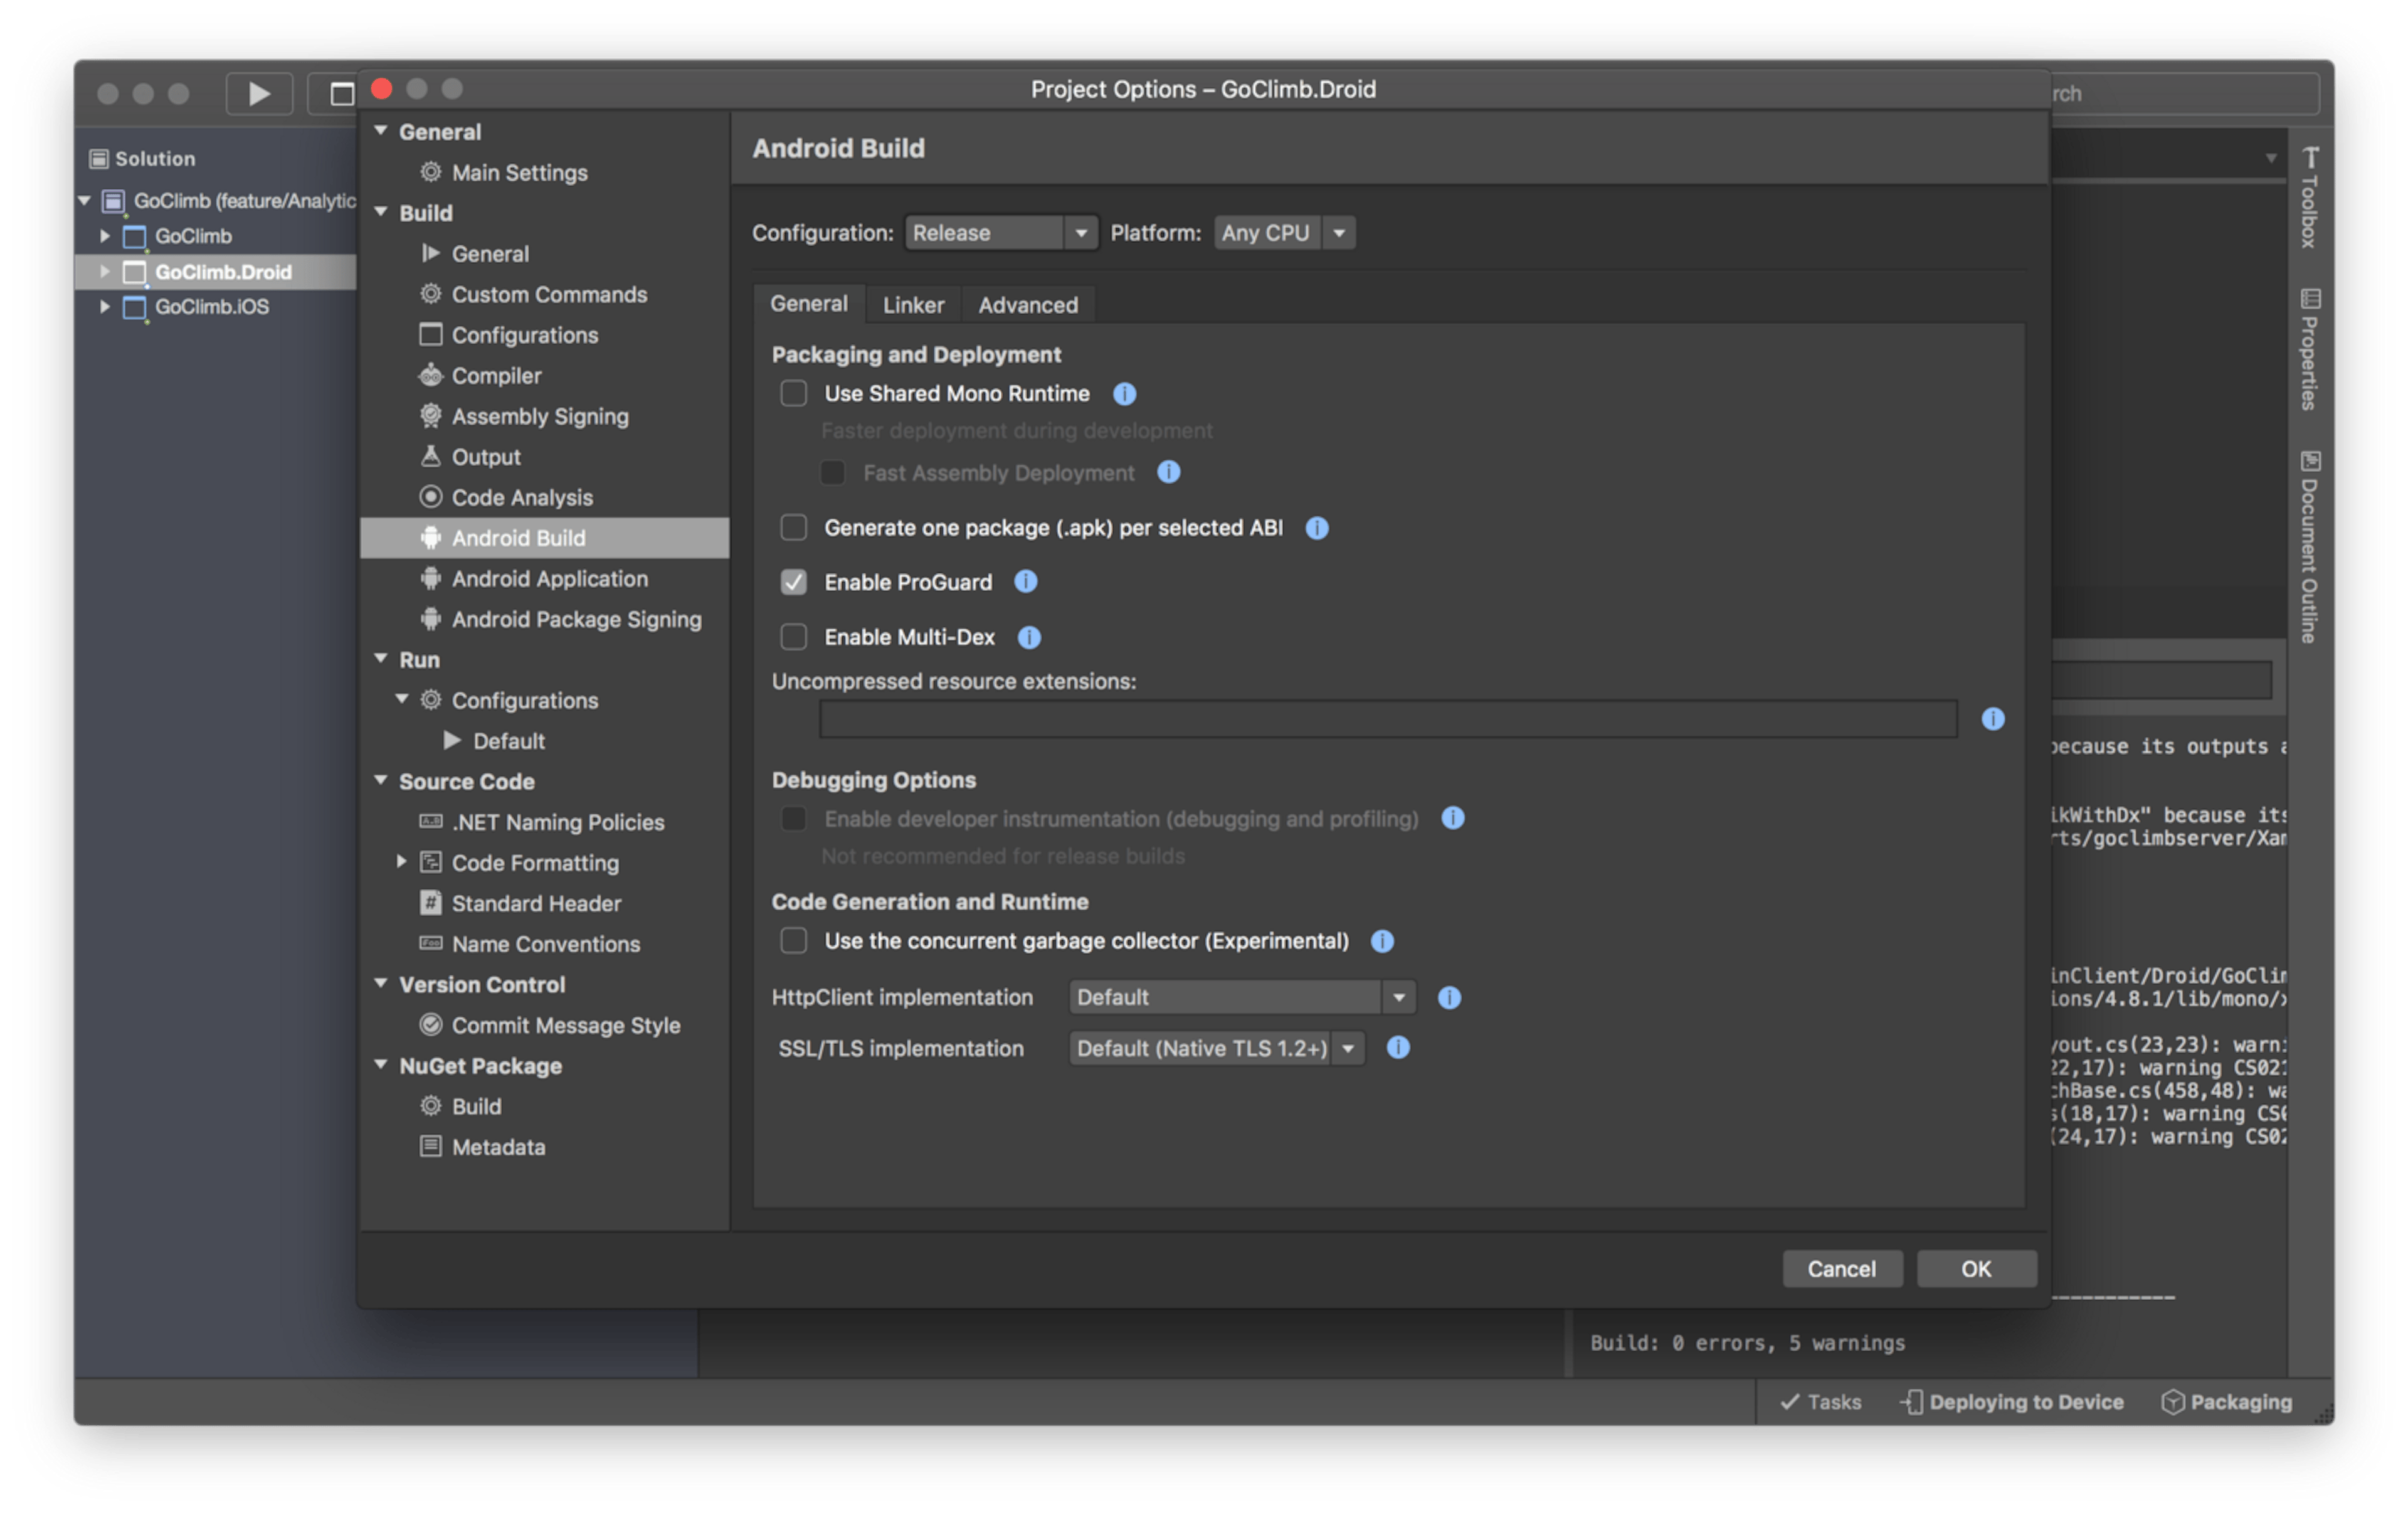Click the Enable ProGuard info icon

[x=1025, y=582]
